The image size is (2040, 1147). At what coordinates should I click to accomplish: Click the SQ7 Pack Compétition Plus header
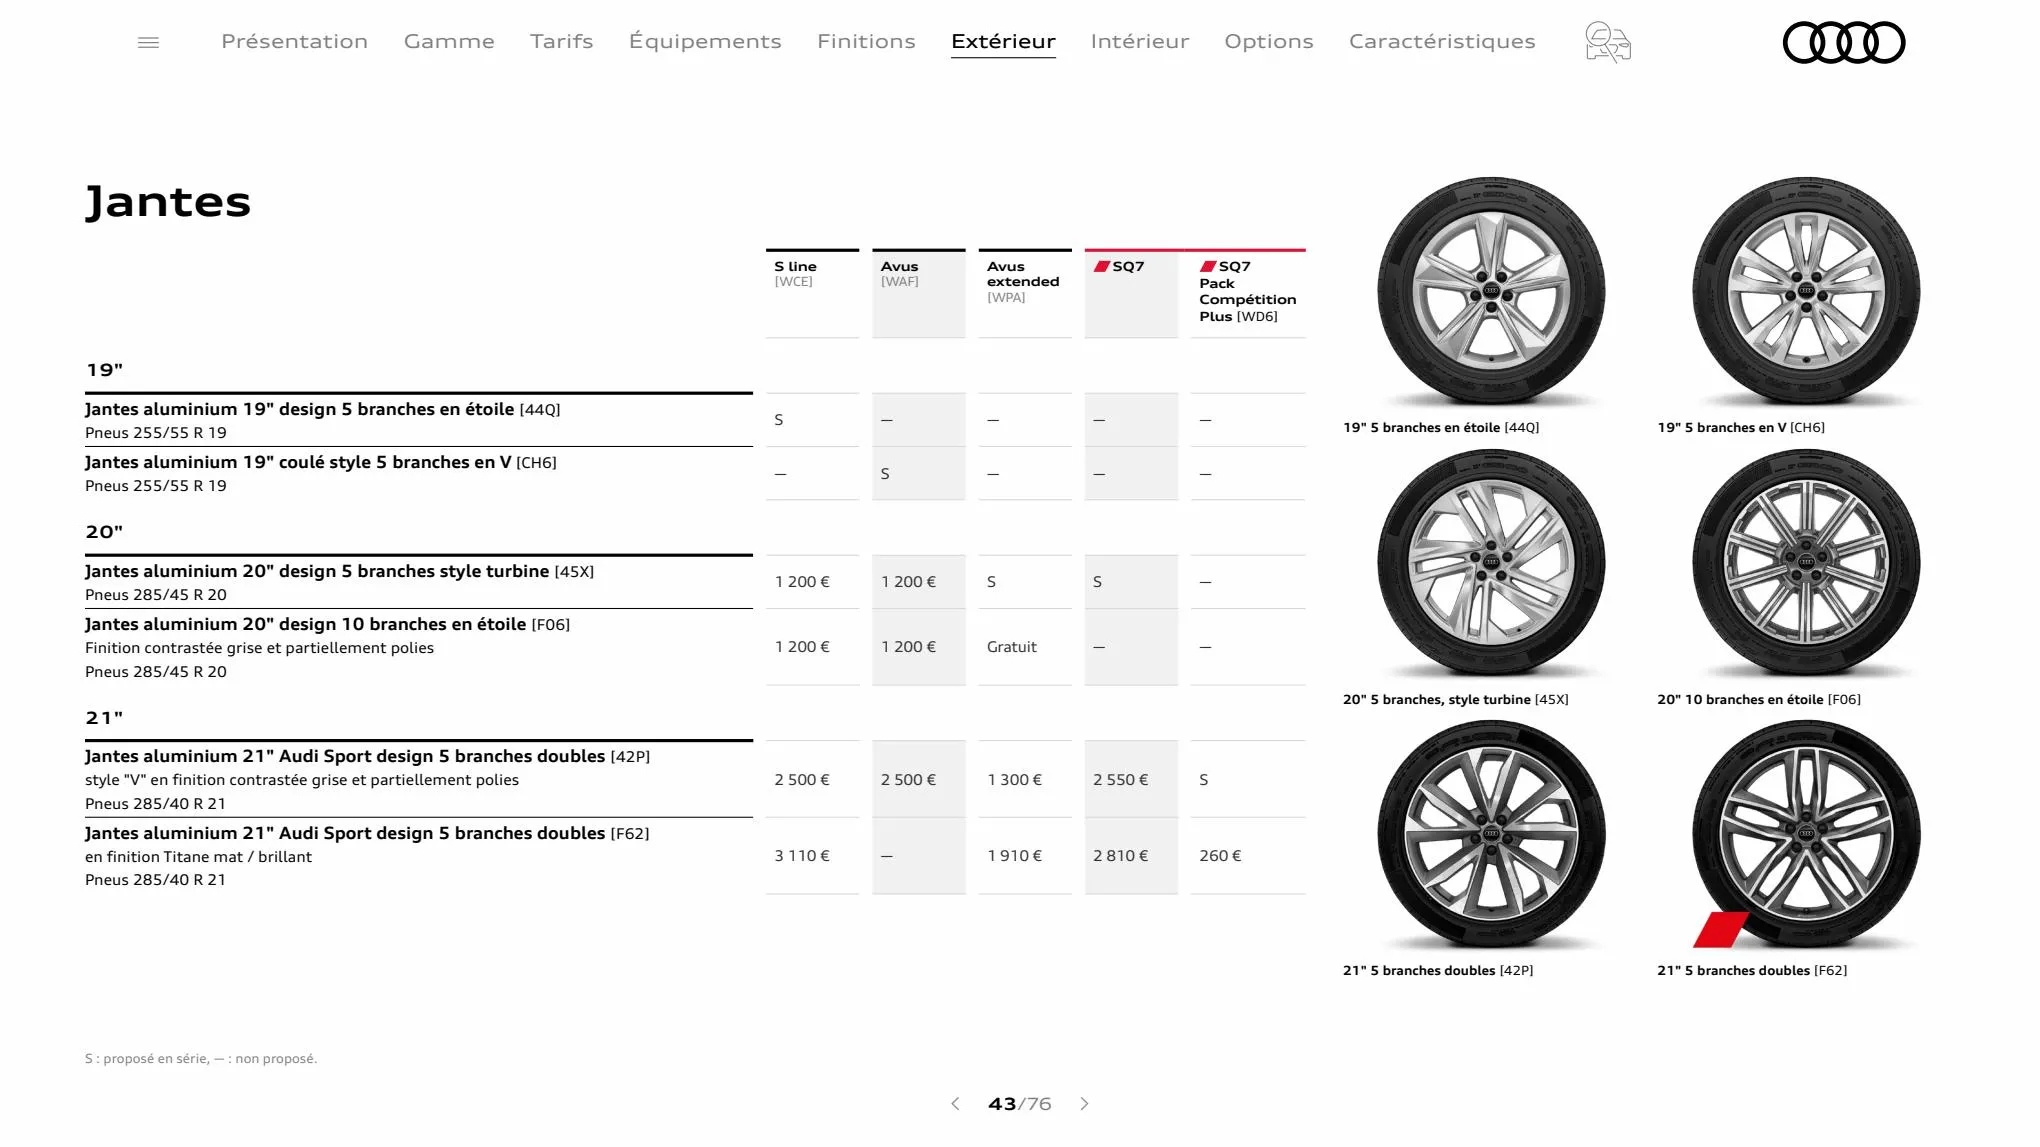point(1248,293)
